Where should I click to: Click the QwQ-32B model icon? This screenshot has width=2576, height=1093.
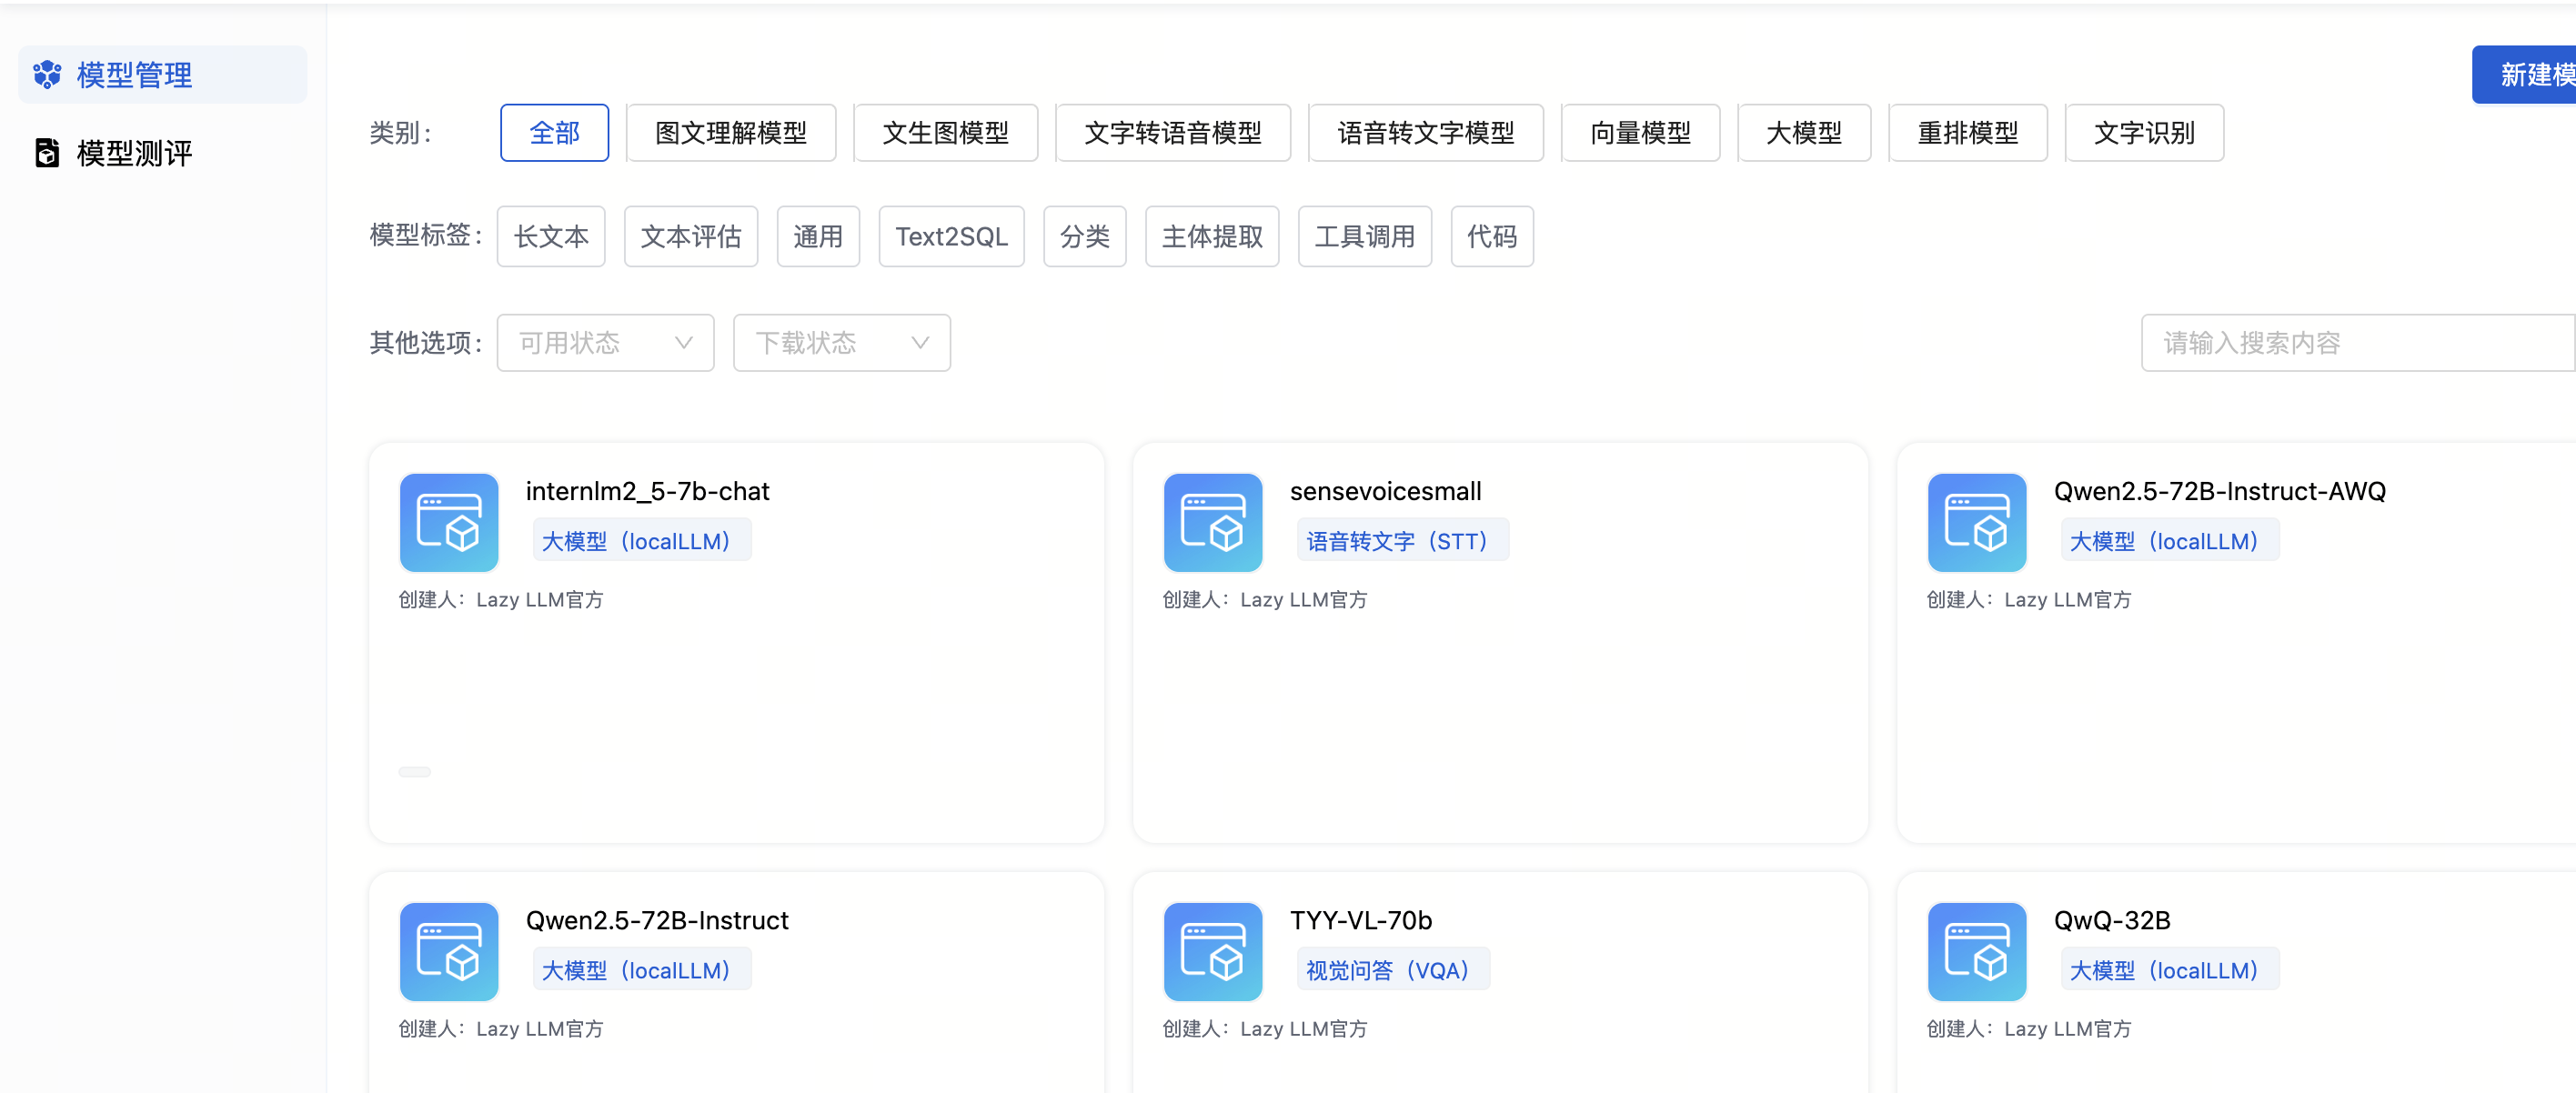[x=1976, y=951]
